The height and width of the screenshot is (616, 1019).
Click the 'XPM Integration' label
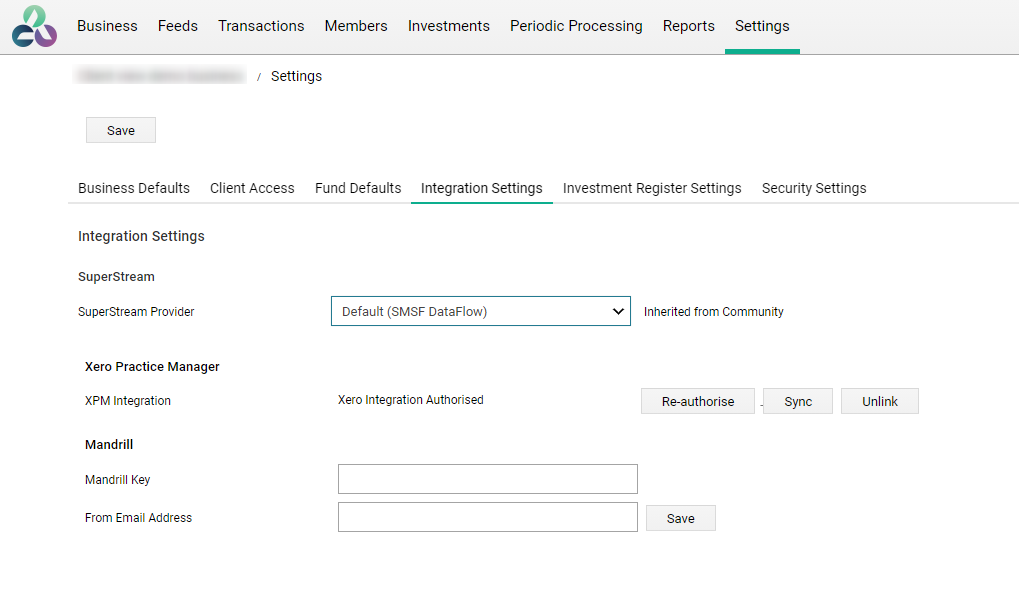click(127, 401)
